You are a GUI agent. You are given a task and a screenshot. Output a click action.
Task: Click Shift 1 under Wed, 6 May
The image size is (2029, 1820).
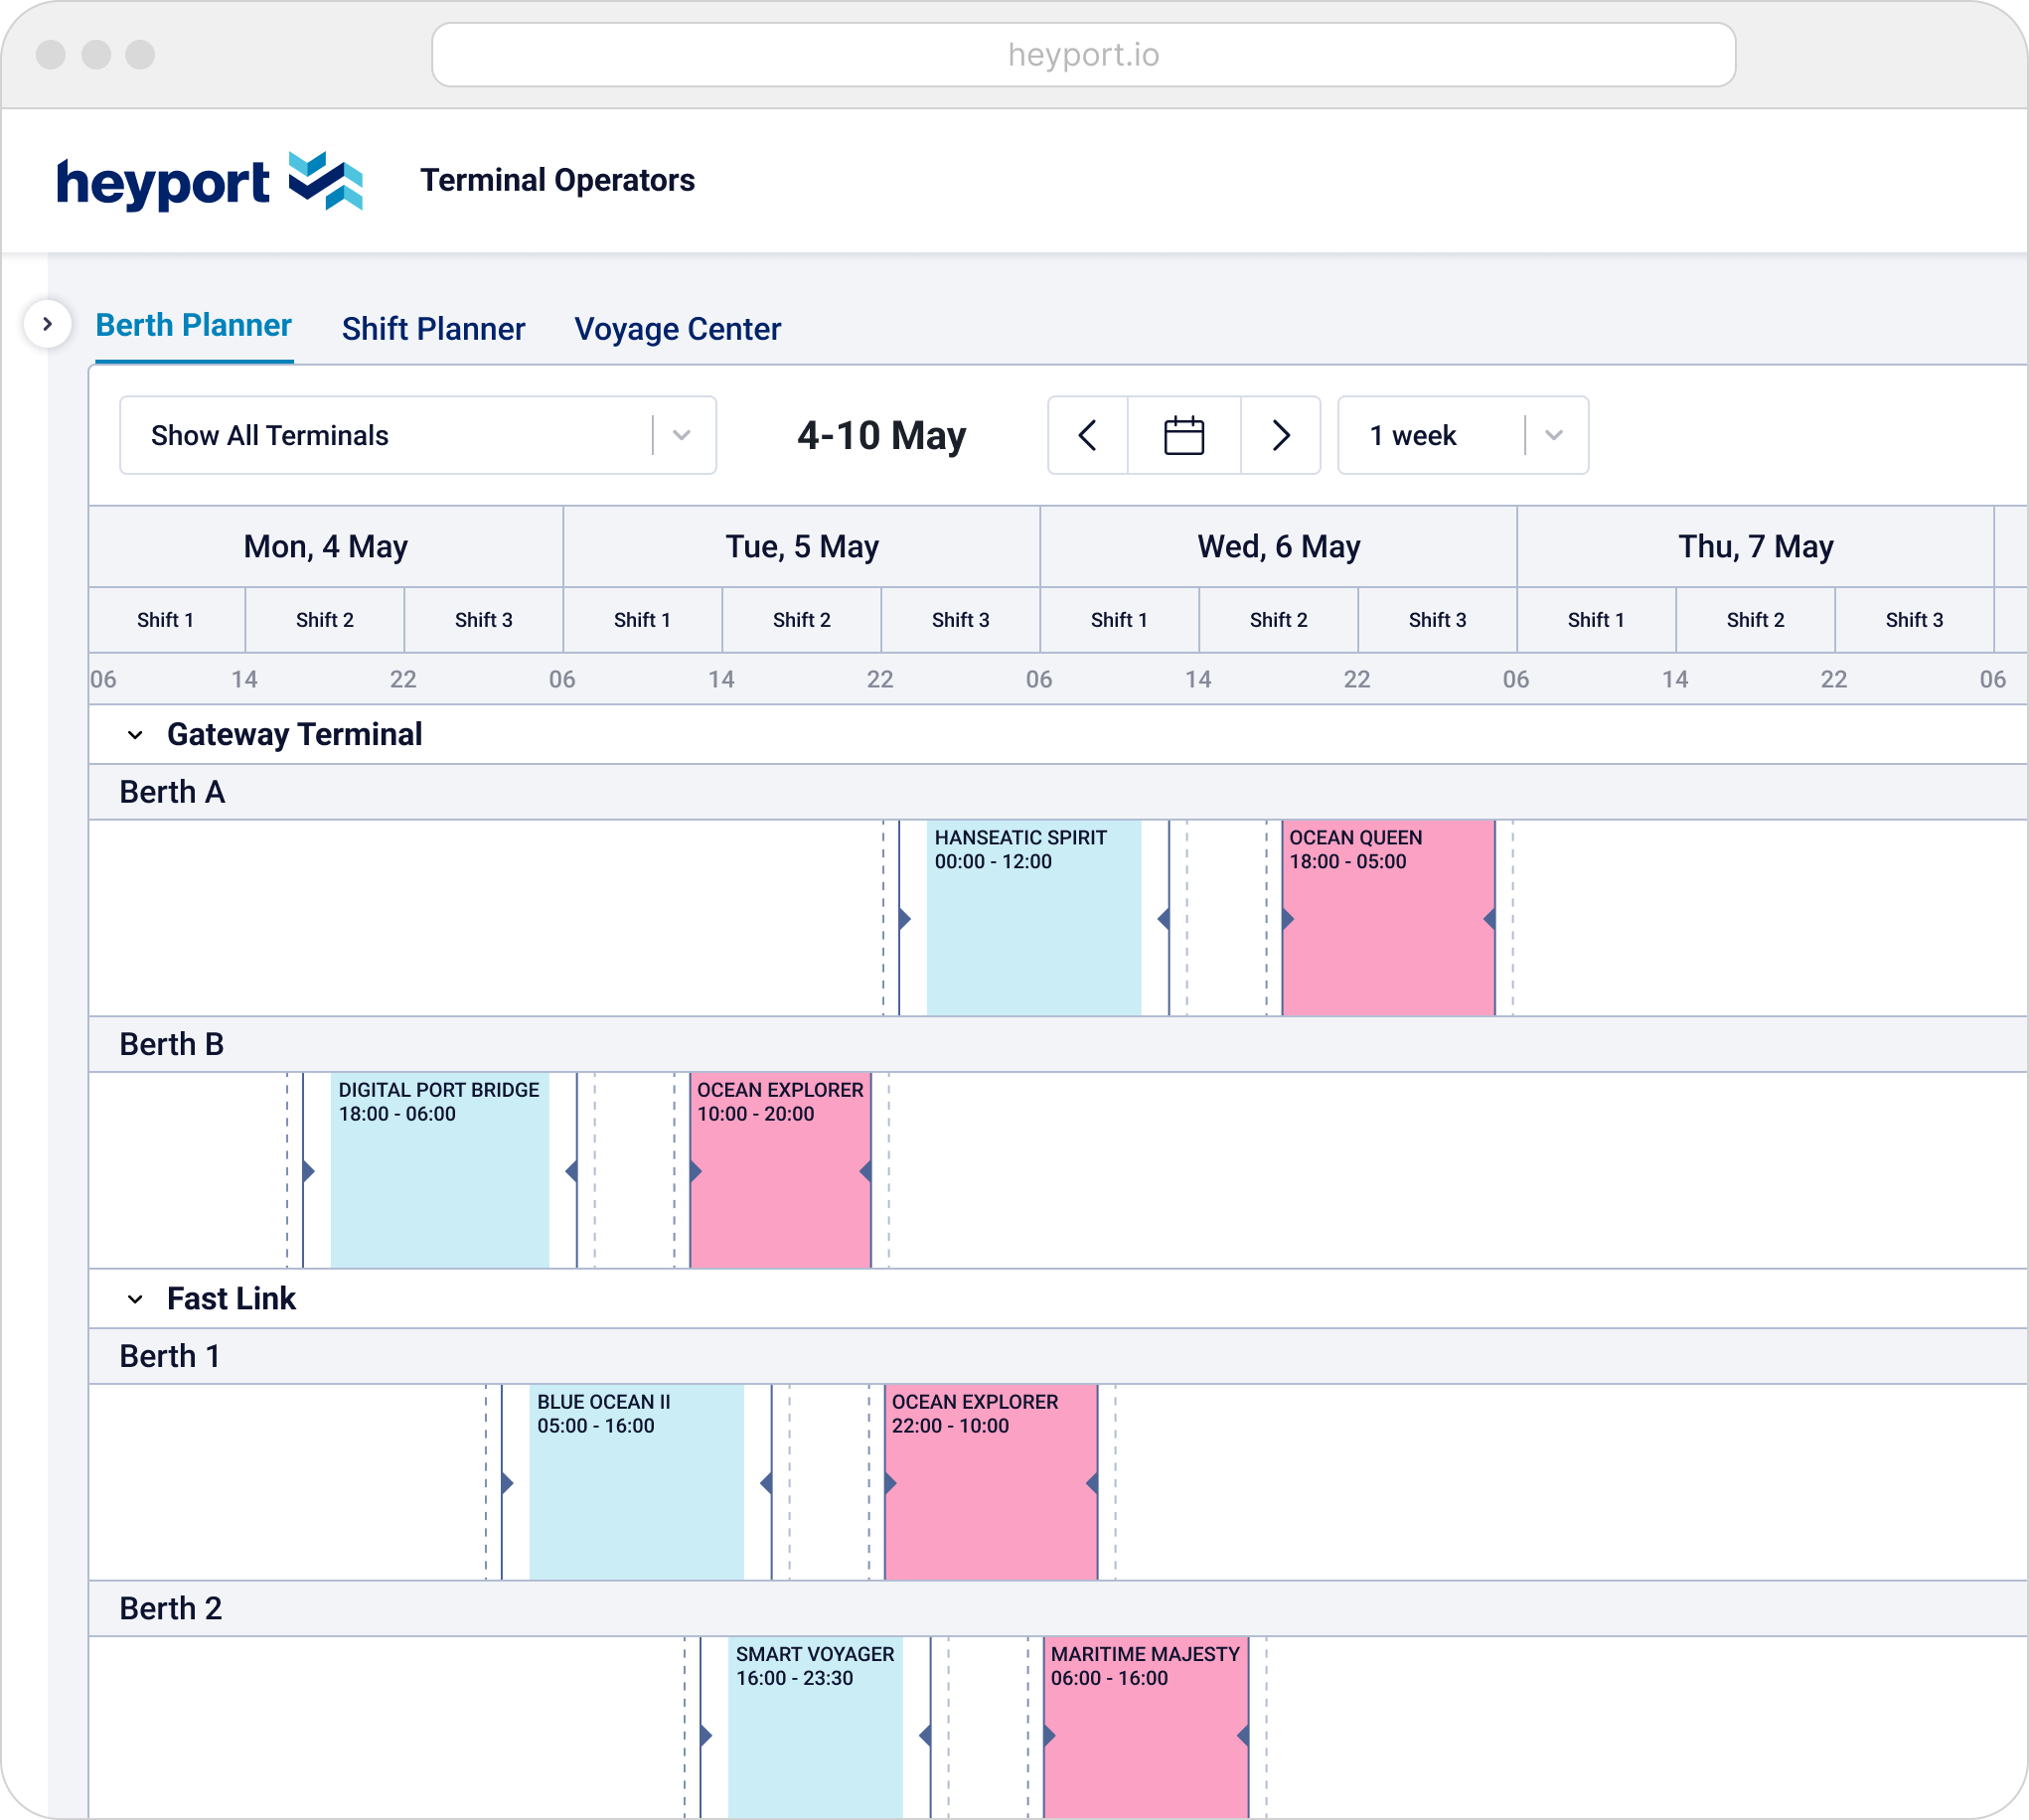(1120, 620)
